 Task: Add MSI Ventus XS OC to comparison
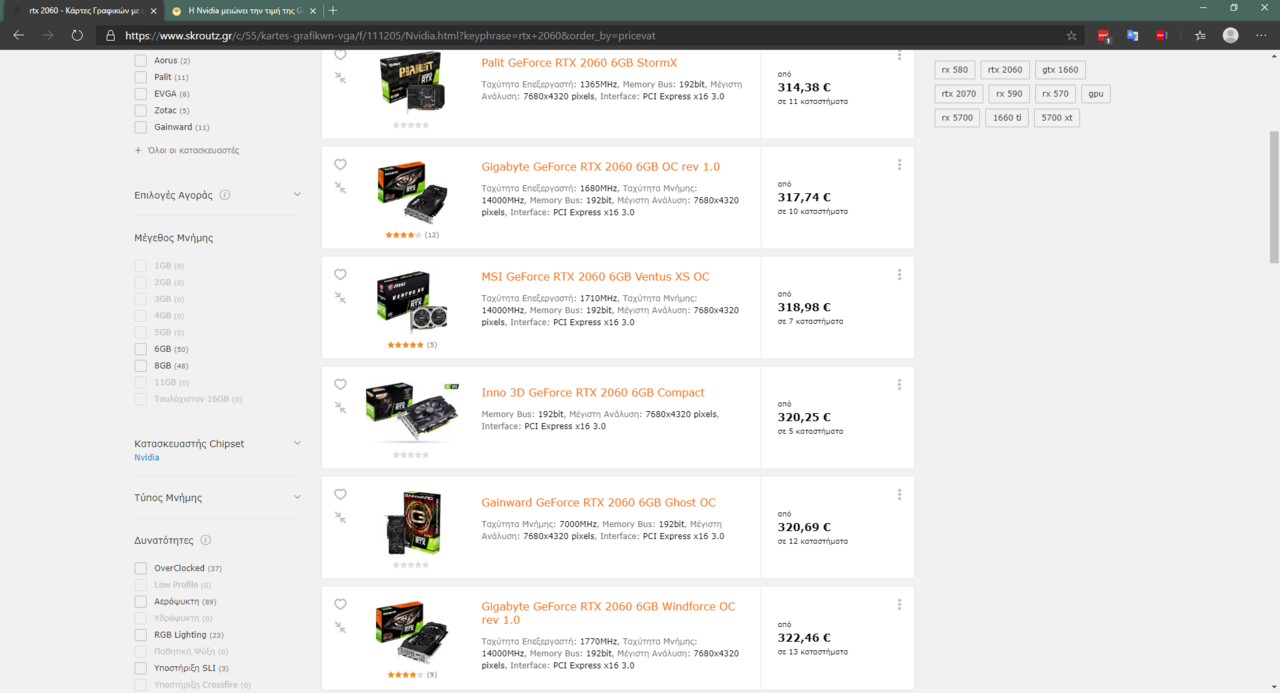340,297
